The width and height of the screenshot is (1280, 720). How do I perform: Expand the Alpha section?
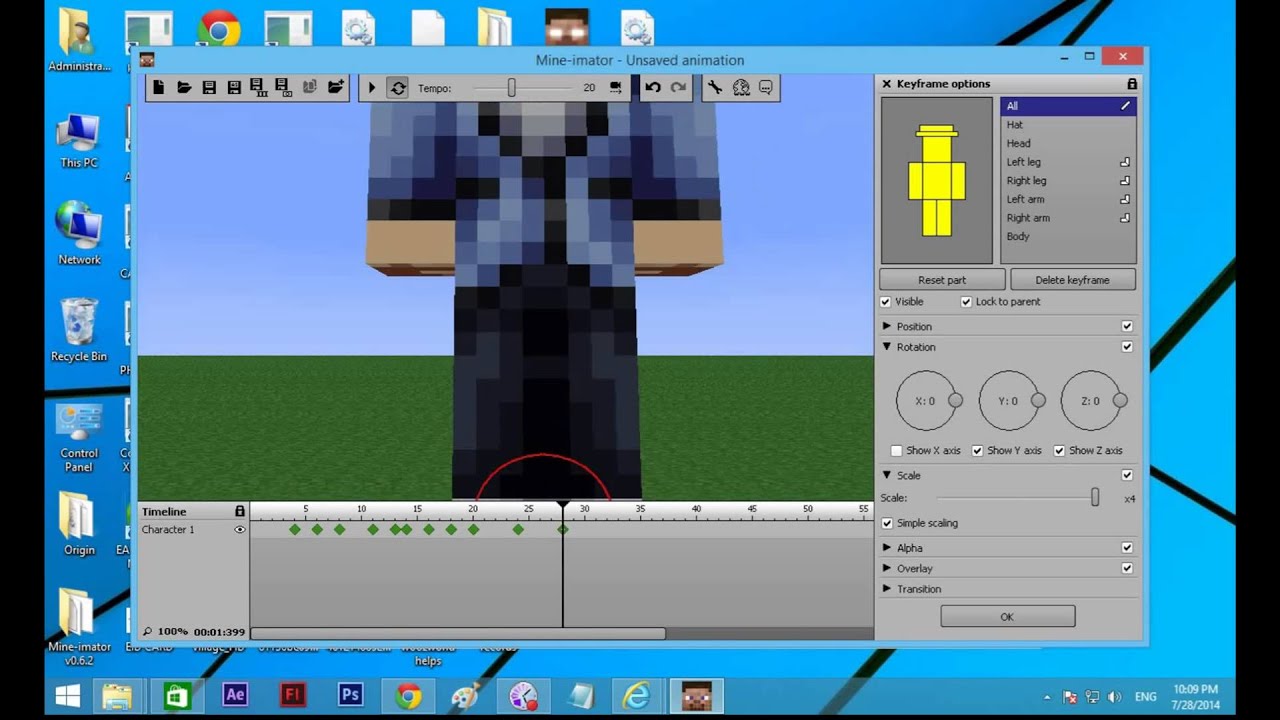(886, 548)
